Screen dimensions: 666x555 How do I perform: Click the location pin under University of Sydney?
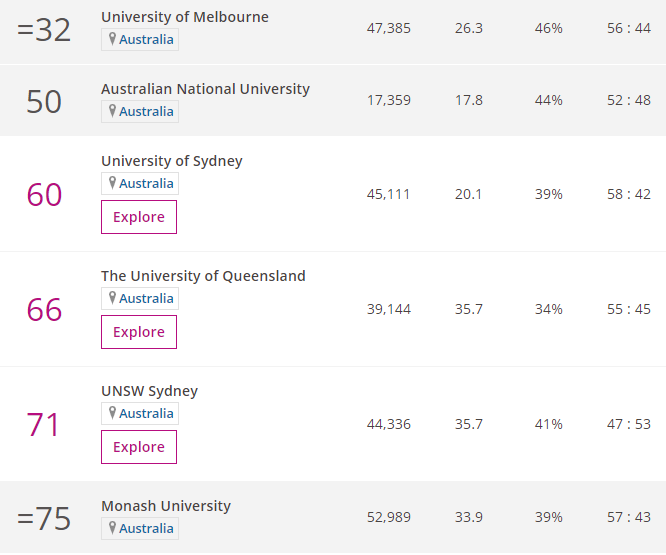click(x=113, y=183)
